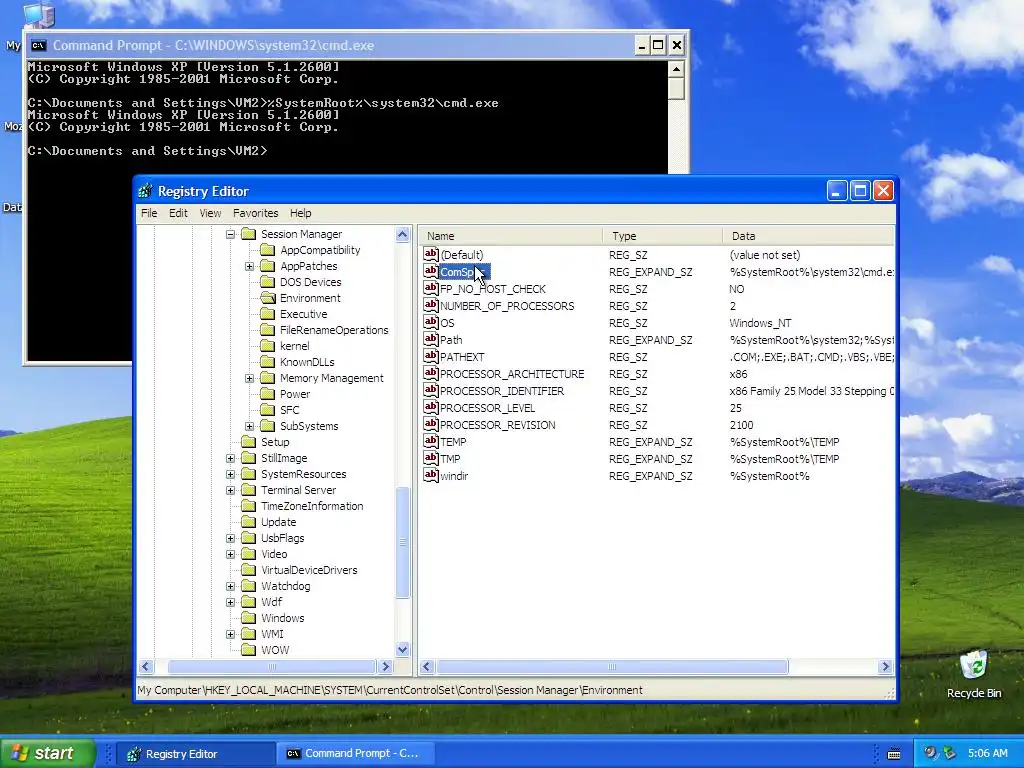Open the Favorites menu
Image resolution: width=1024 pixels, height=768 pixels.
(255, 213)
